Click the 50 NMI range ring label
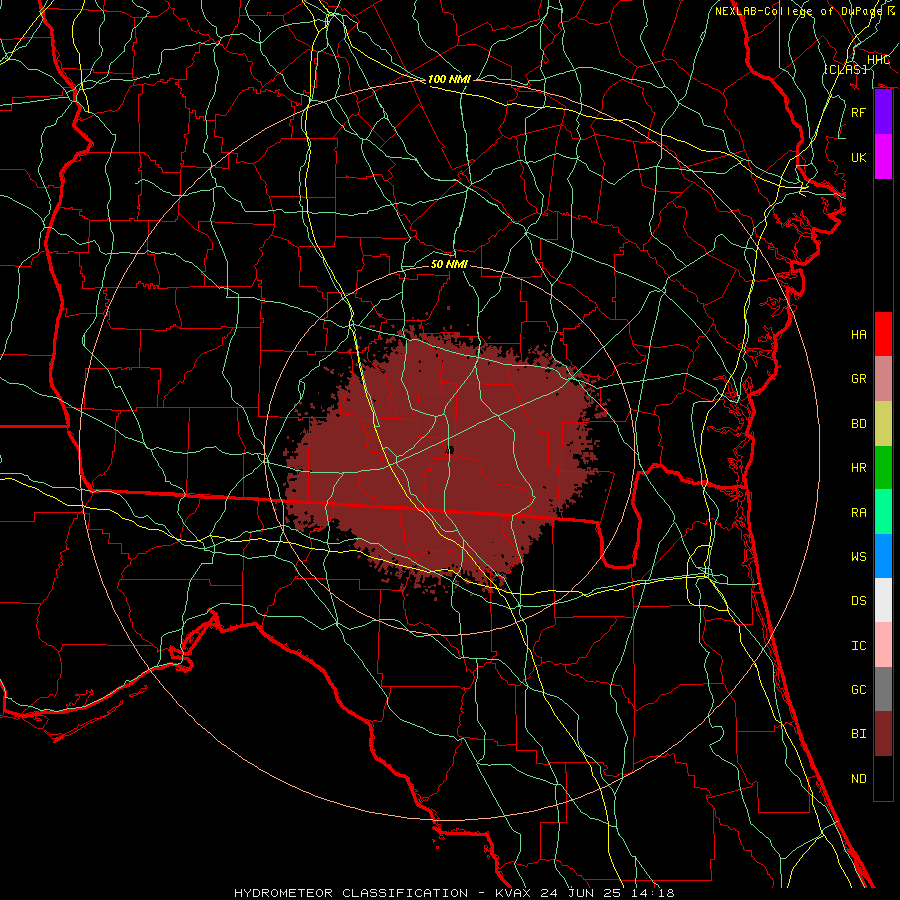 tap(449, 264)
